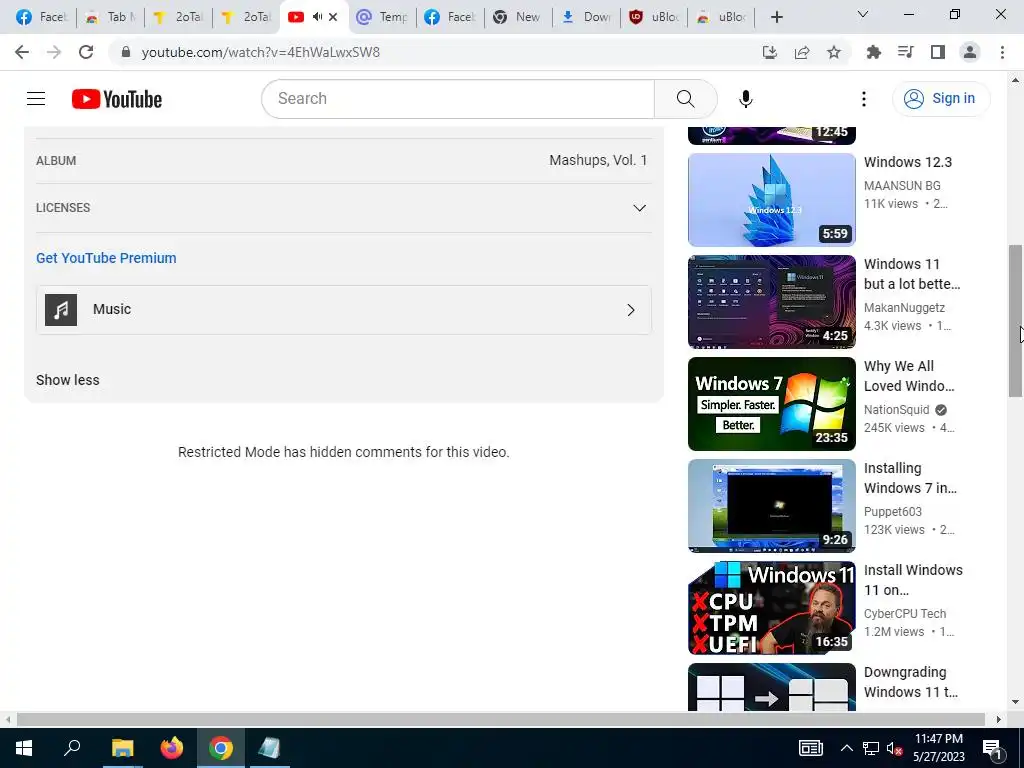Open the network tray icon
This screenshot has width=1024, height=768.
[871, 748]
